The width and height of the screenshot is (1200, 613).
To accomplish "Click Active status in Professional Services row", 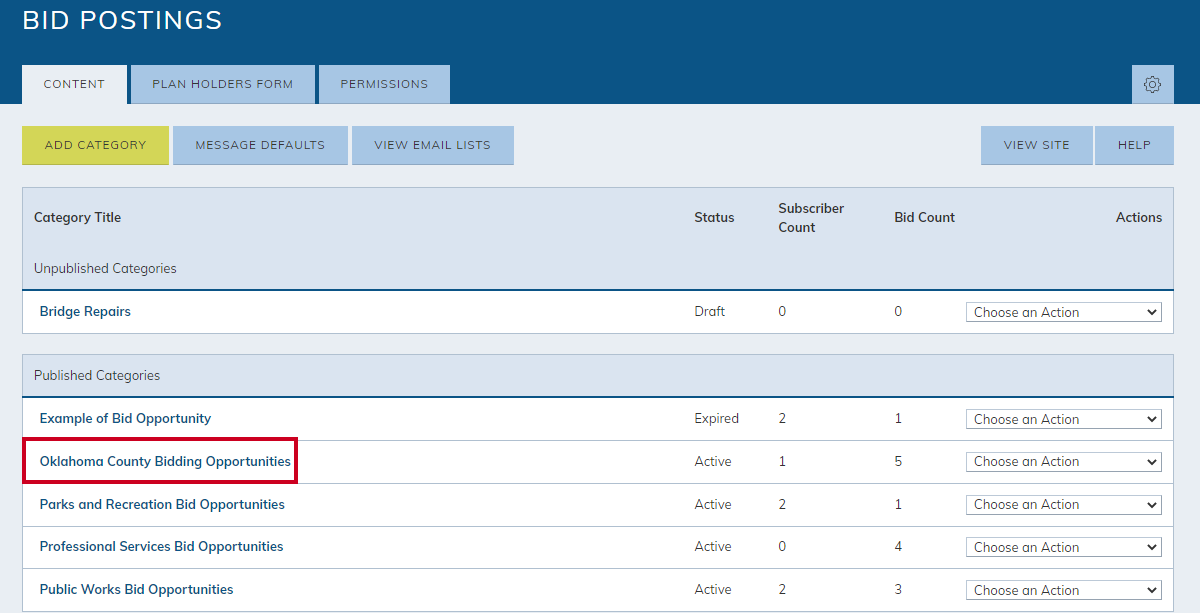I will pyautogui.click(x=713, y=547).
